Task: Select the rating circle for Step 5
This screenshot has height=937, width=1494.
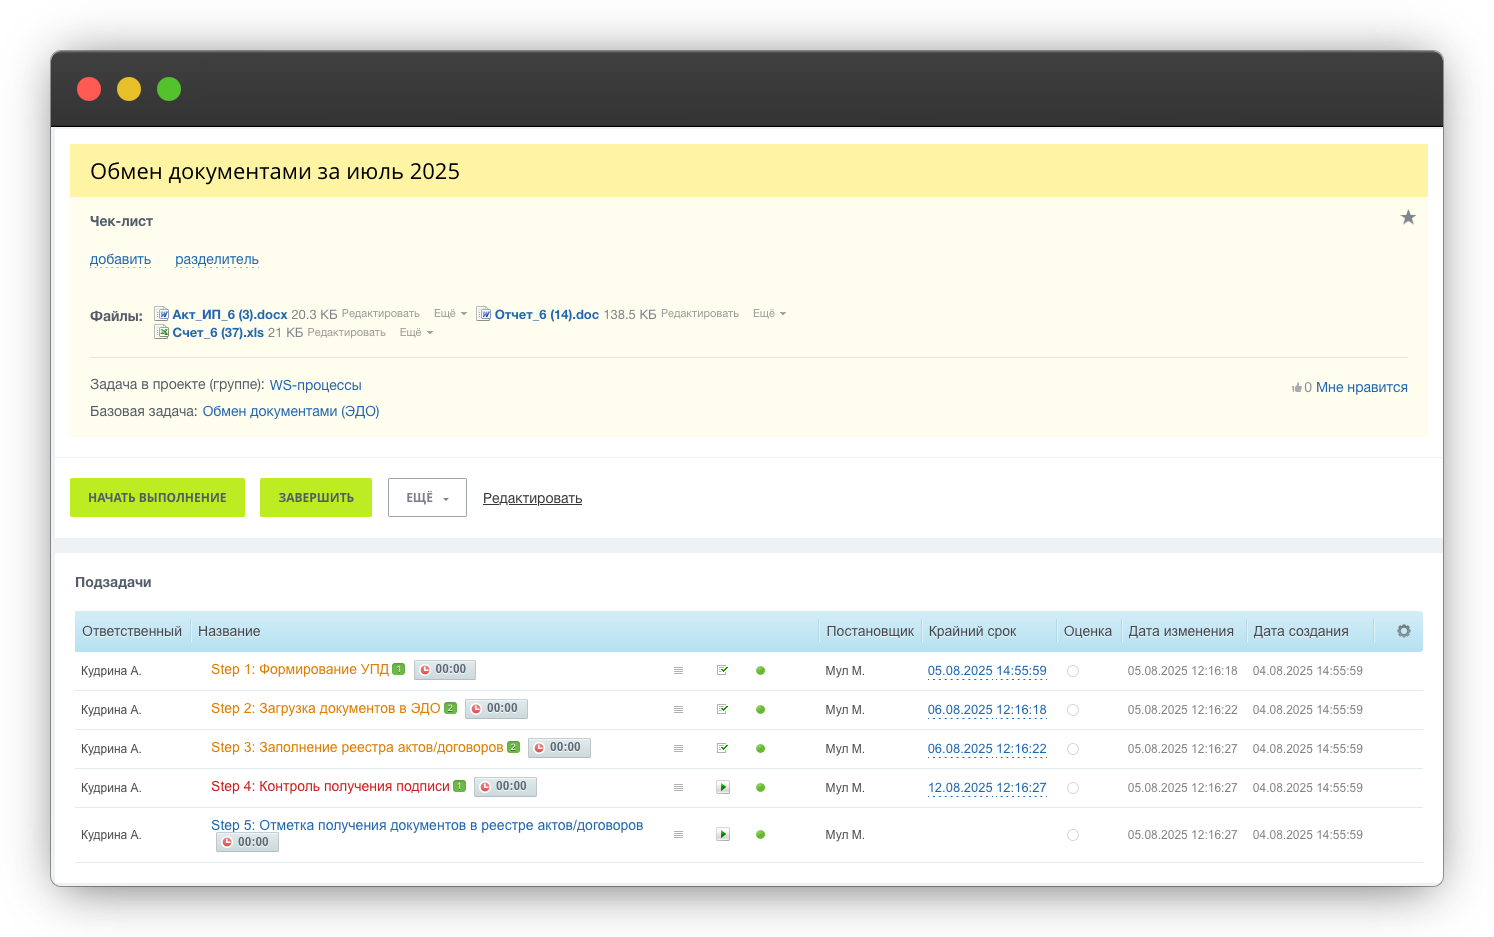Action: tap(1073, 835)
